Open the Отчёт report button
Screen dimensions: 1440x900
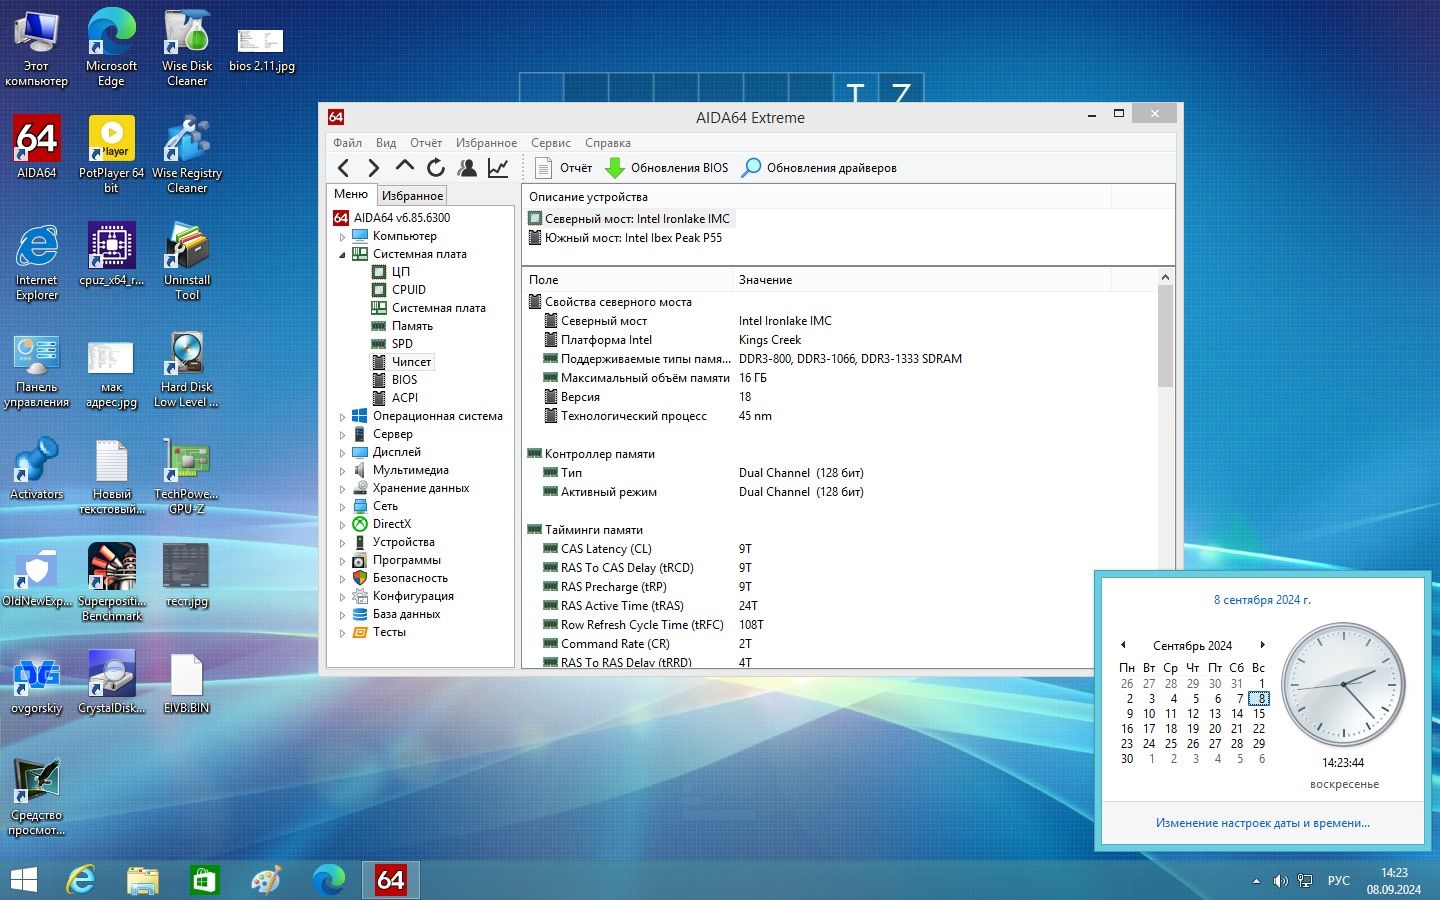click(564, 168)
